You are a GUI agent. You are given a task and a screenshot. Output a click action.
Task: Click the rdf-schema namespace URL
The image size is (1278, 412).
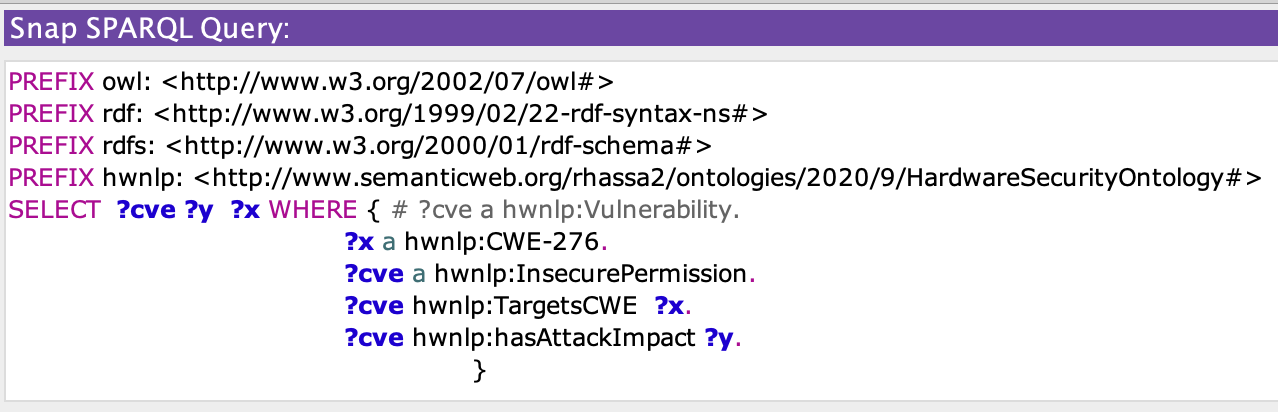coord(438,146)
